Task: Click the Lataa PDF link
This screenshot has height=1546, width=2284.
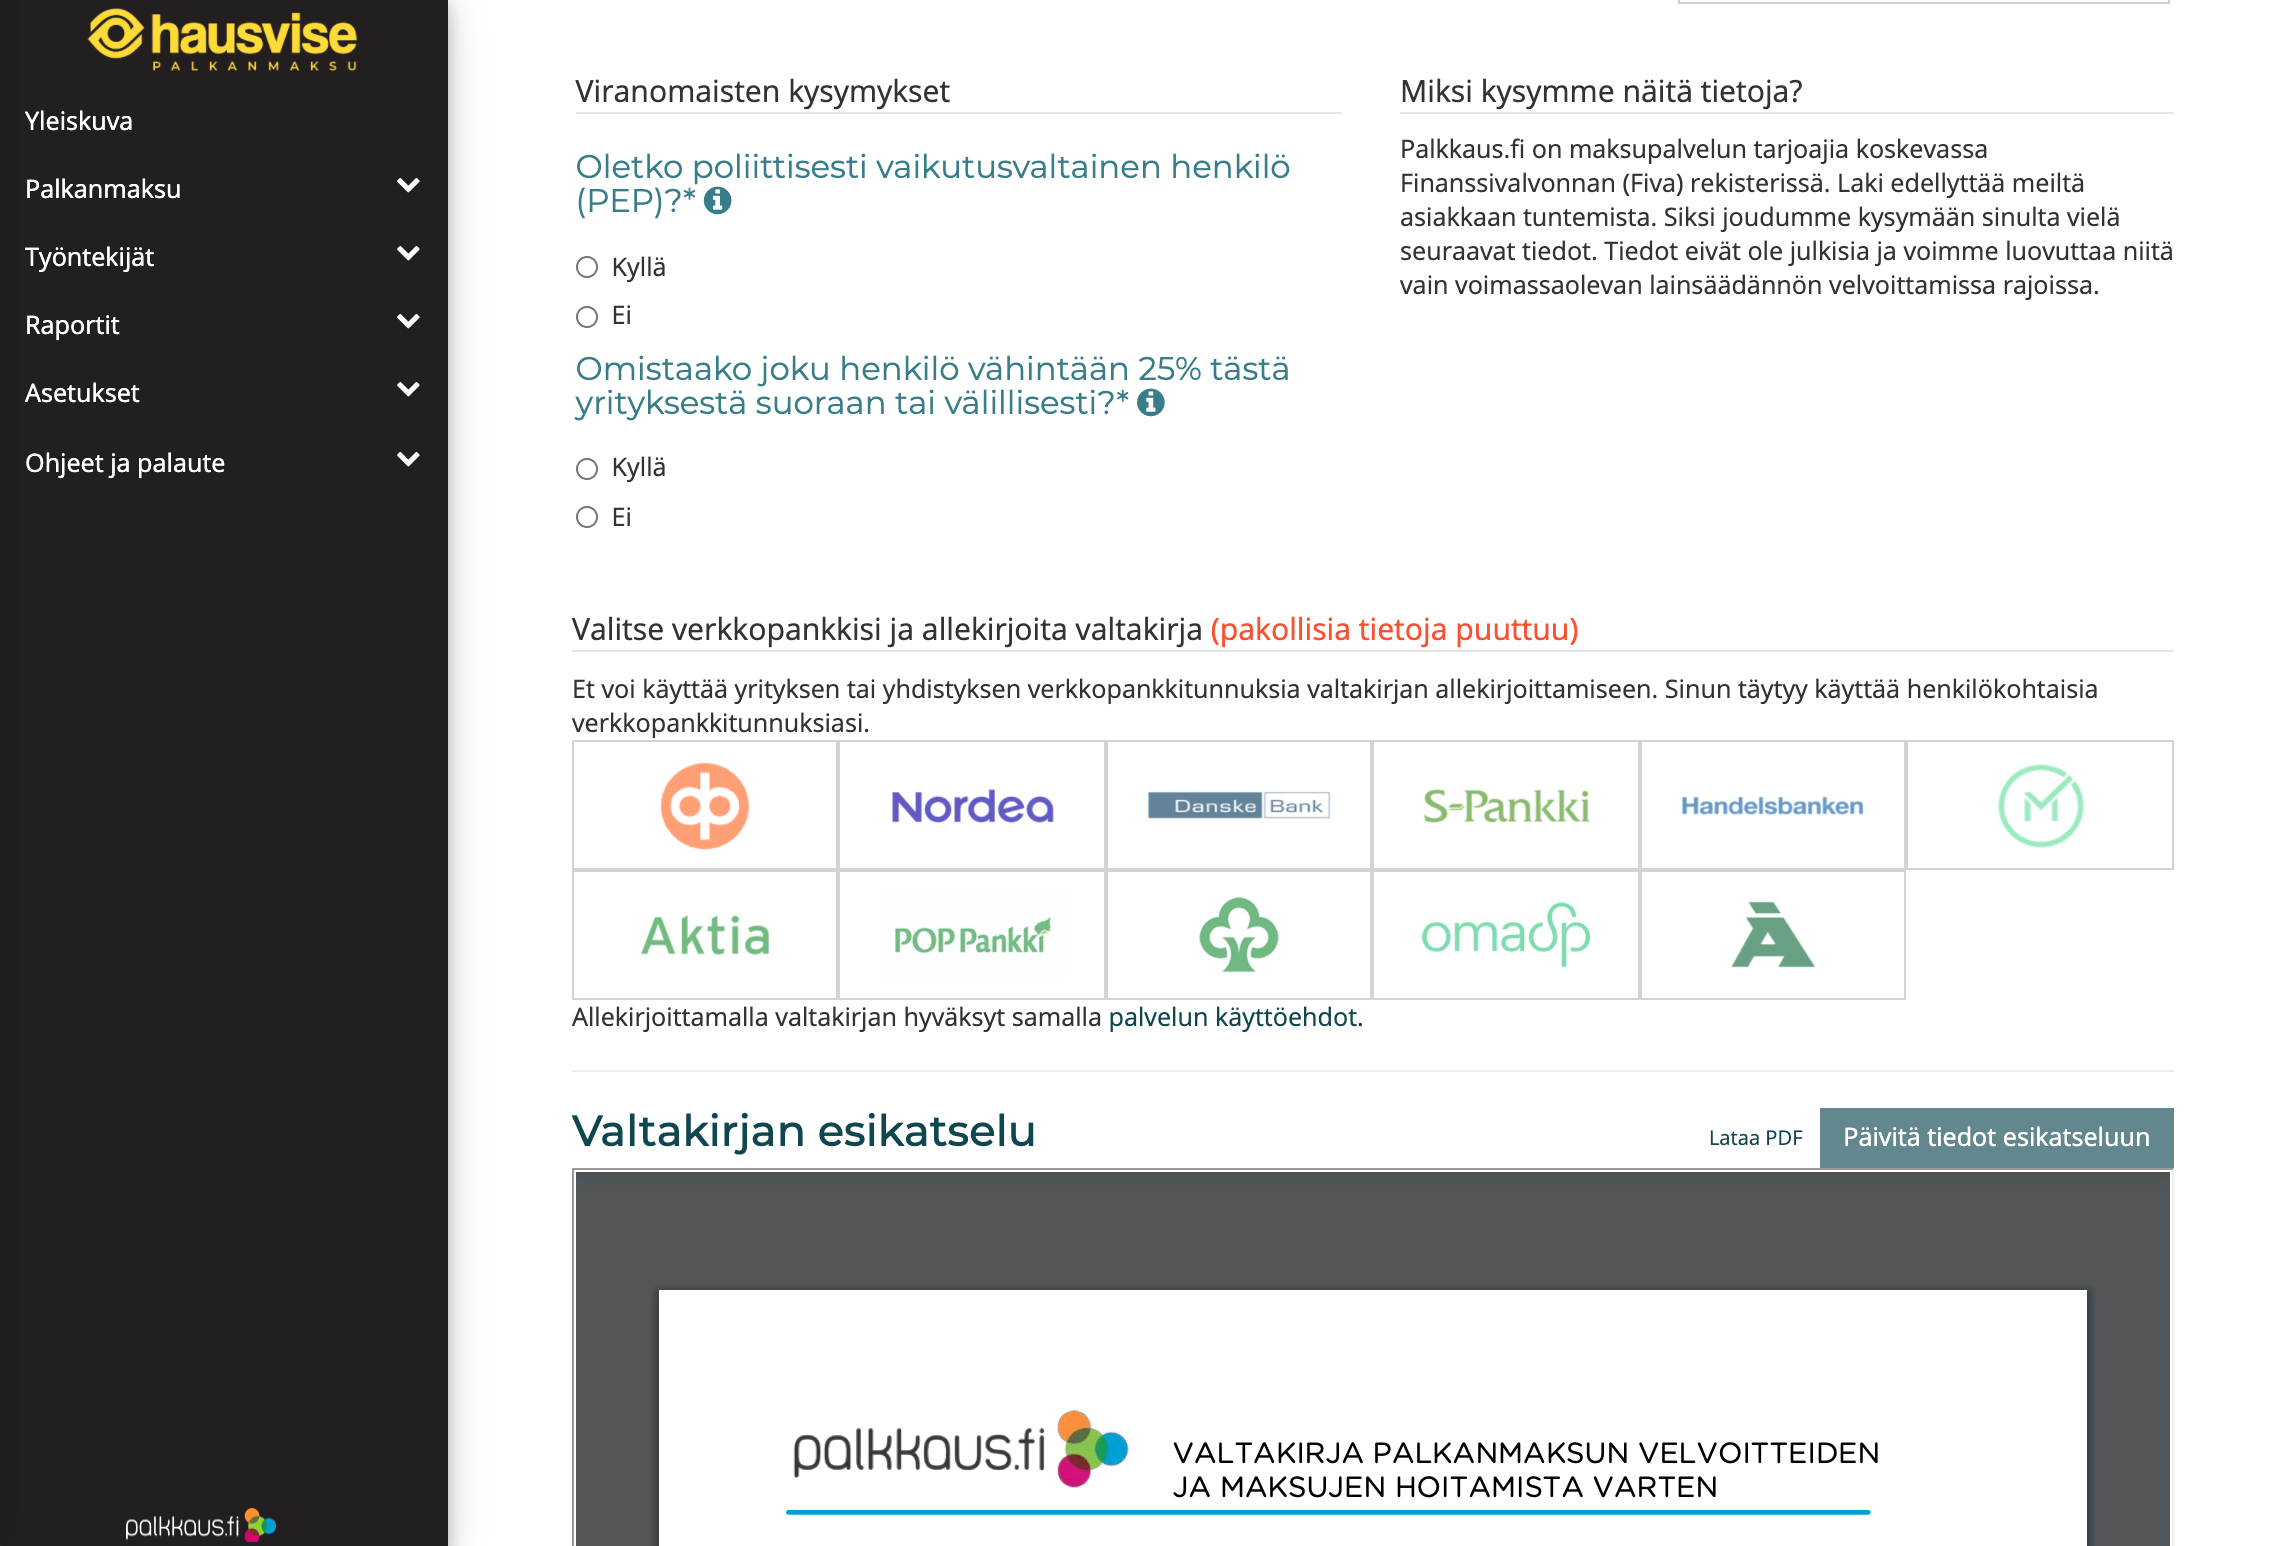Action: click(1755, 1138)
